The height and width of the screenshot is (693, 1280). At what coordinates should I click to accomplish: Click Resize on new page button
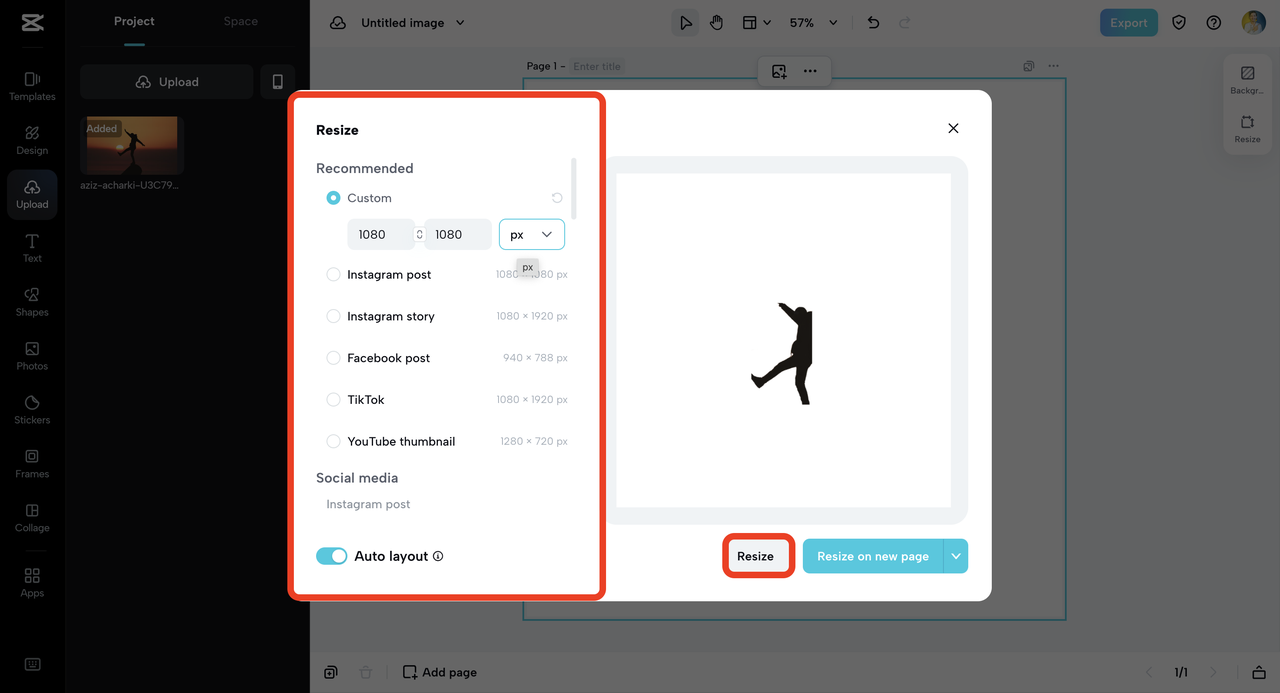(873, 556)
